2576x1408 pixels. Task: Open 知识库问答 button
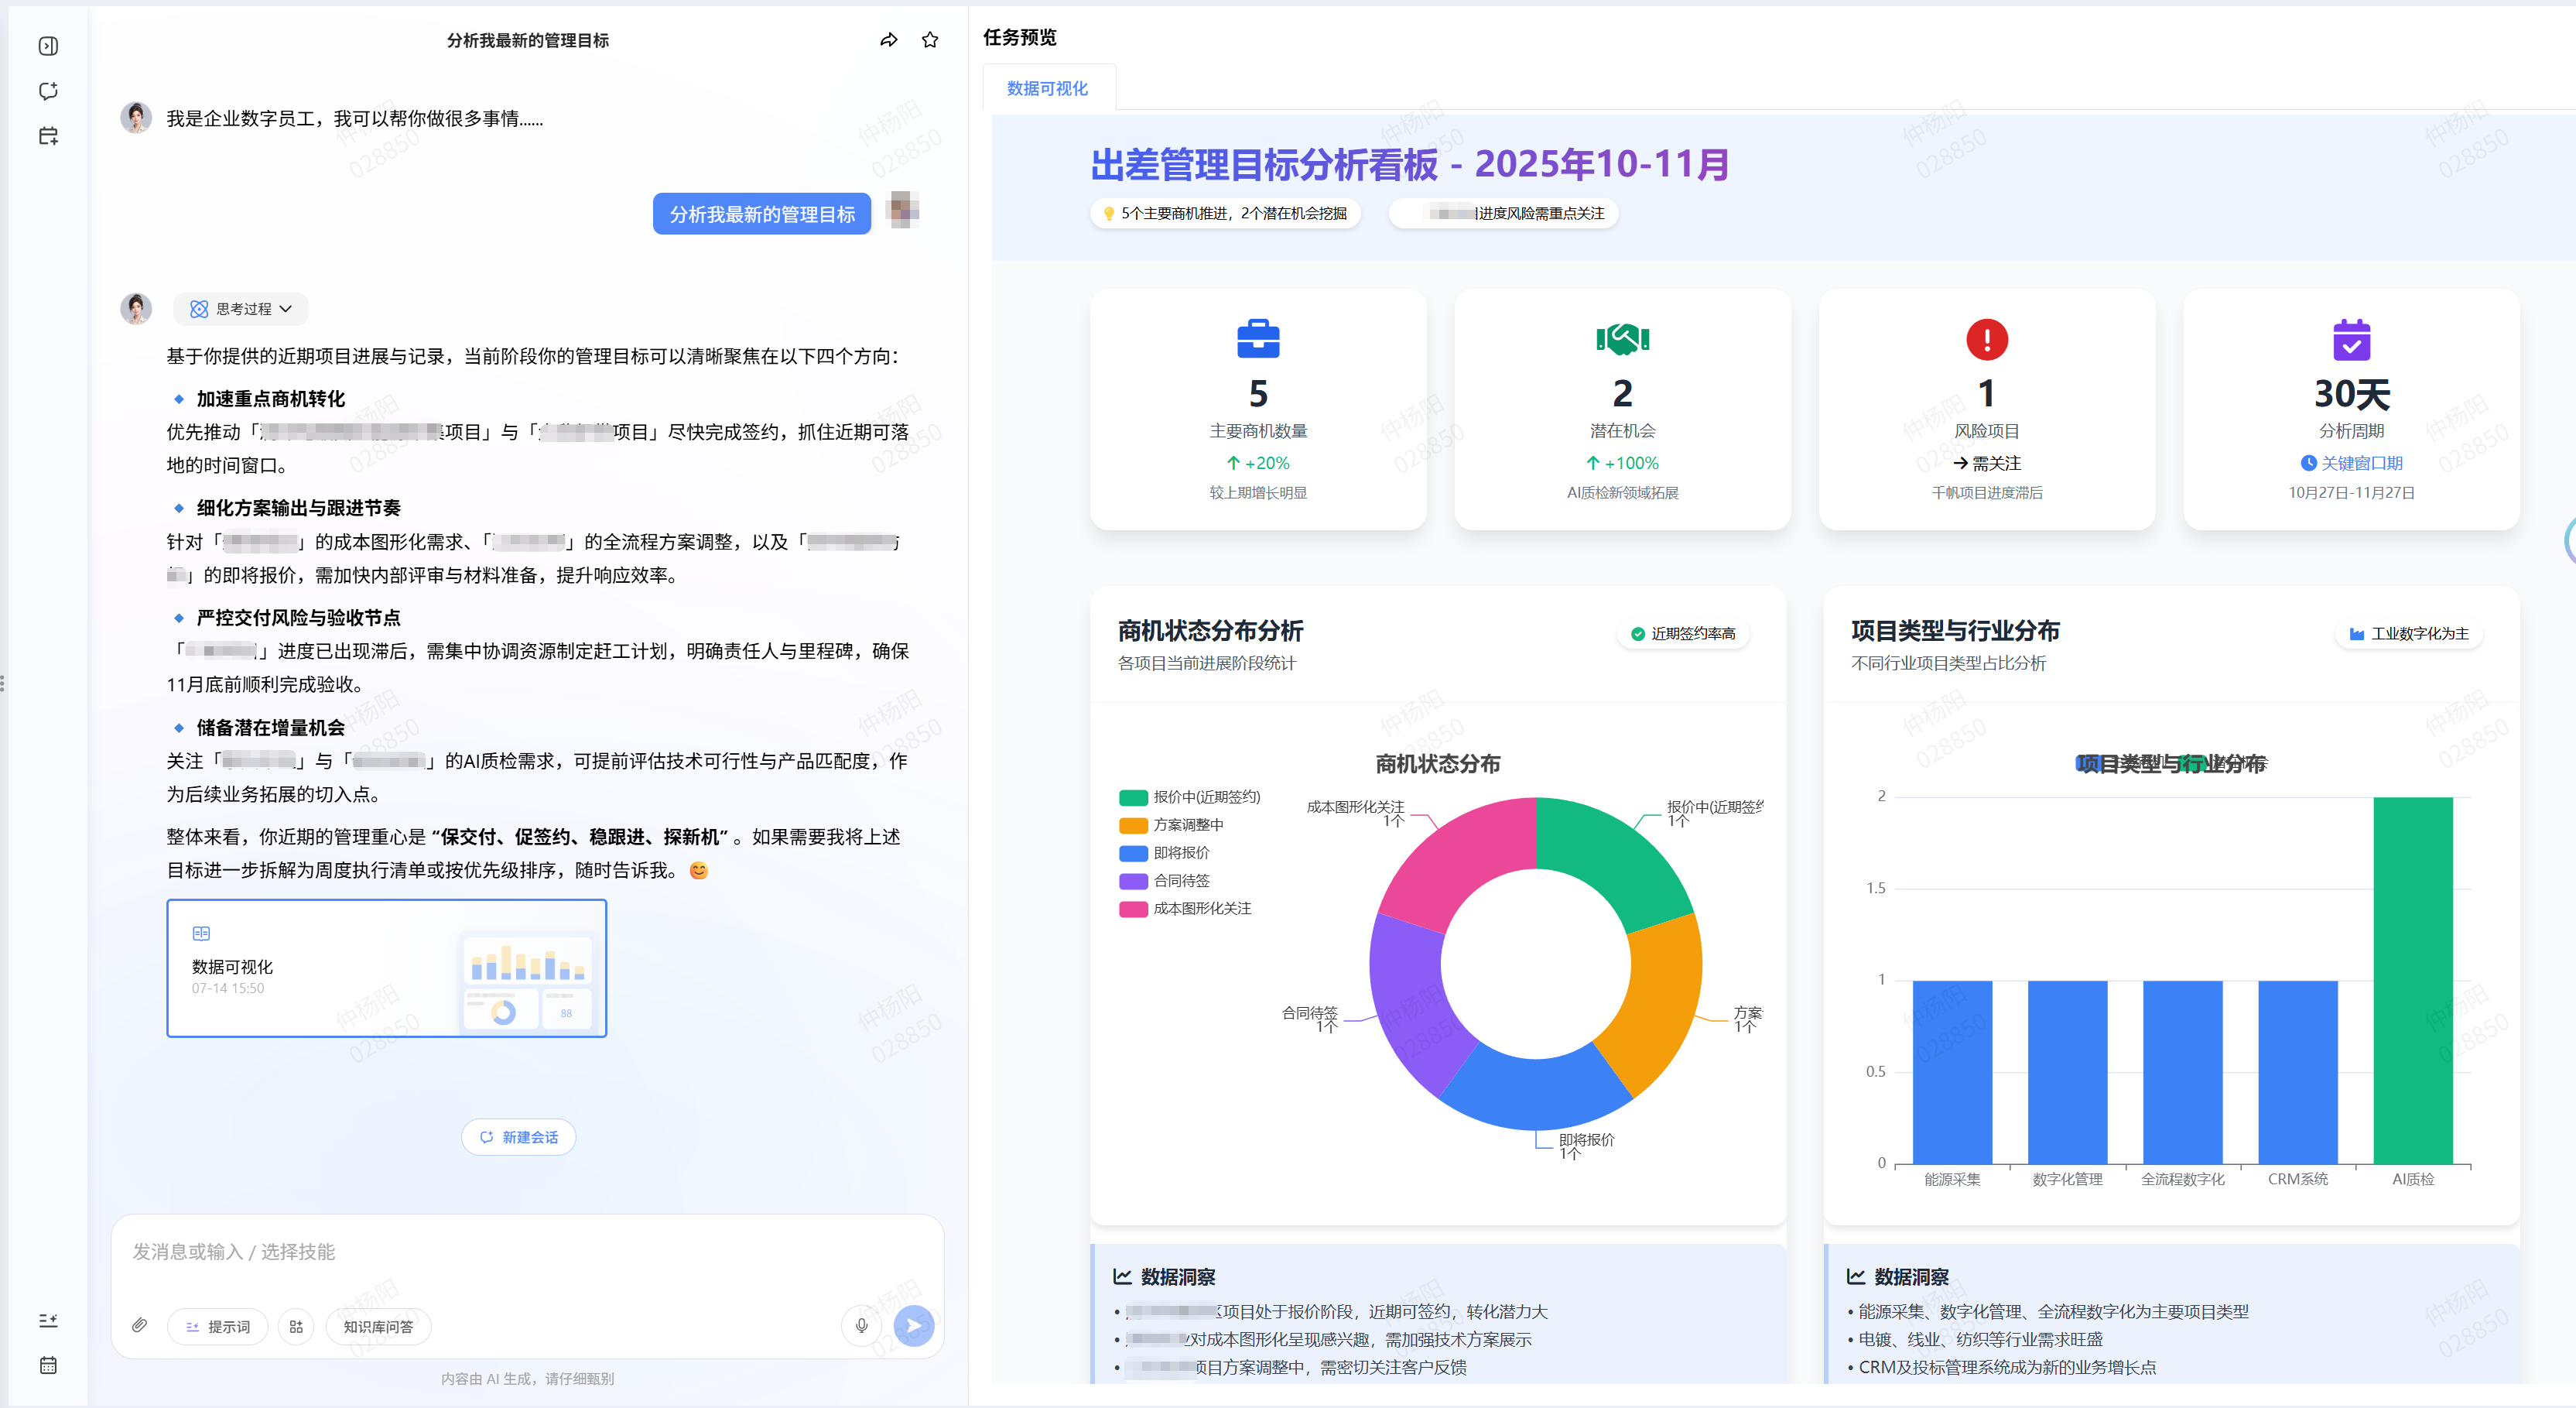[x=378, y=1326]
